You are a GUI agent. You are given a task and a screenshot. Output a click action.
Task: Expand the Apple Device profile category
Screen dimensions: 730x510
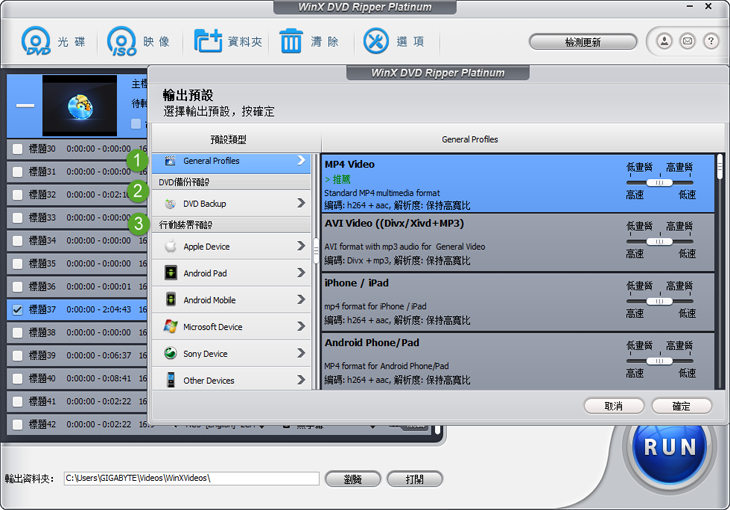301,246
